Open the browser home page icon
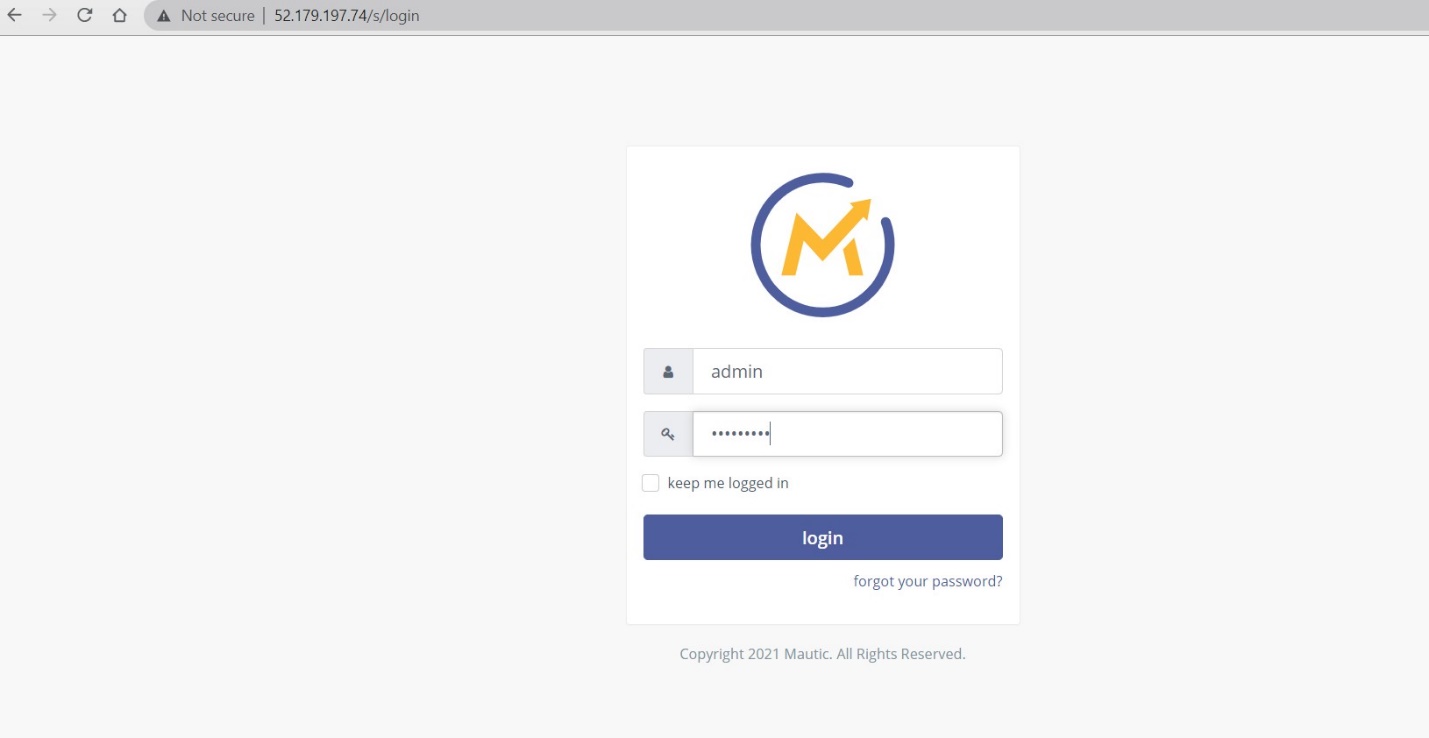The image size is (1429, 738). 120,15
